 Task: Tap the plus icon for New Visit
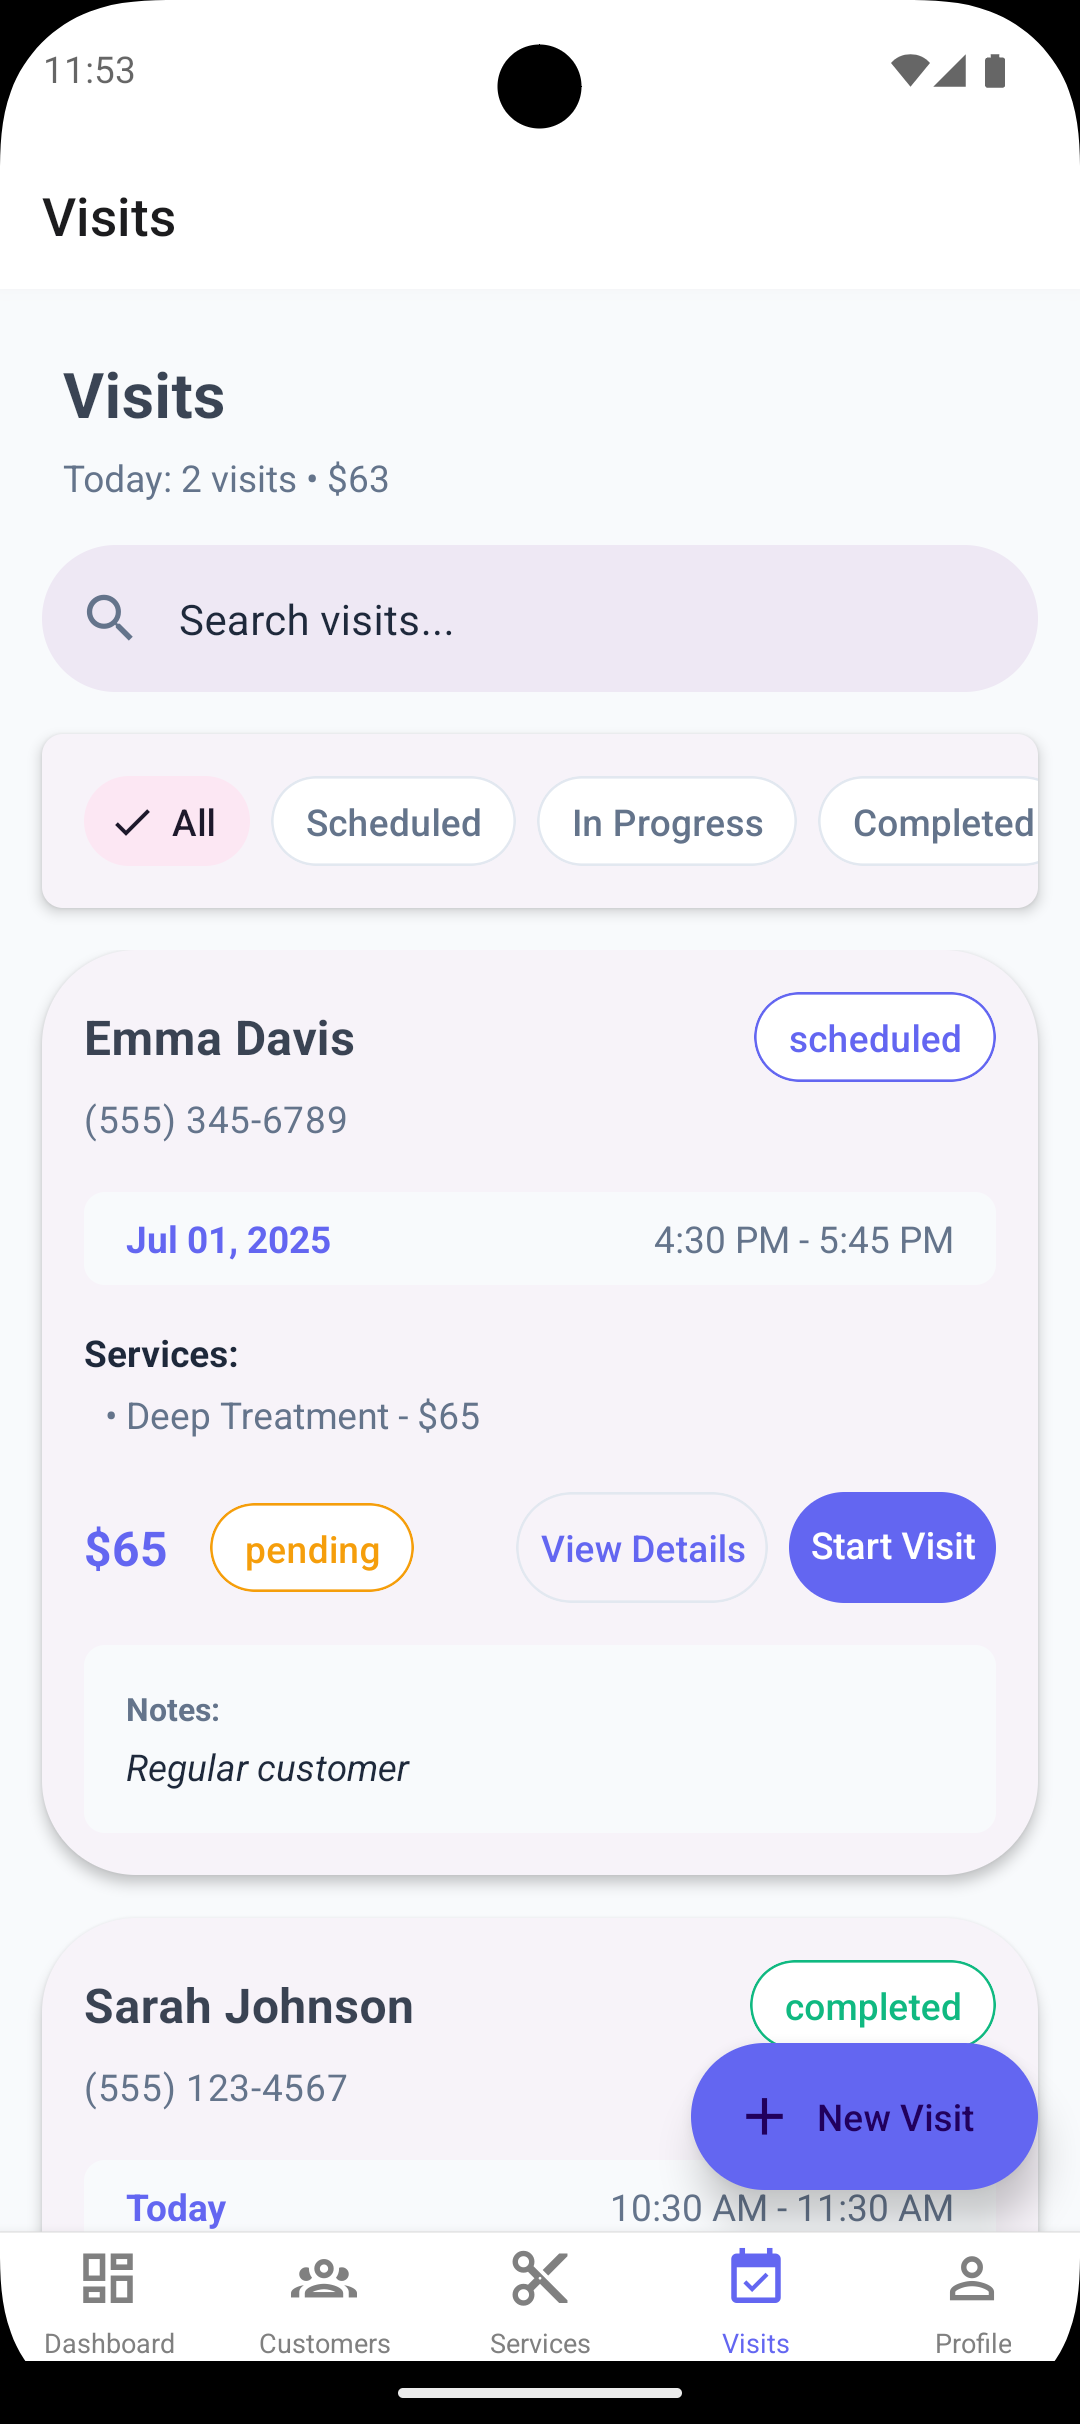coord(765,2116)
